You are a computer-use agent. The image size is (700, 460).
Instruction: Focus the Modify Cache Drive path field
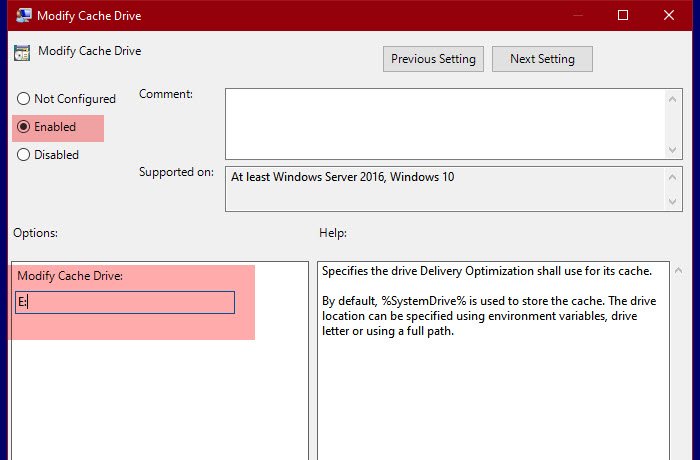tap(126, 303)
